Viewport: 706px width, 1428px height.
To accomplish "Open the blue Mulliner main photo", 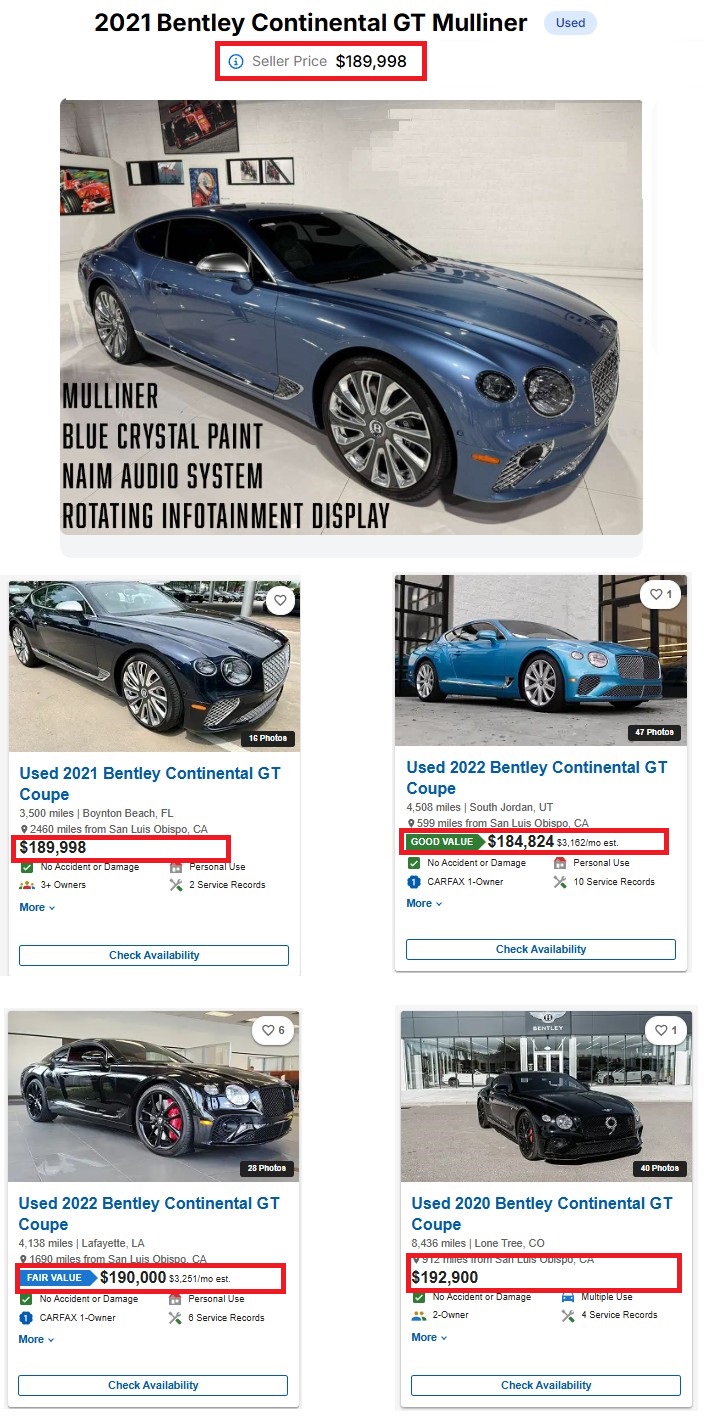I will coord(351,317).
